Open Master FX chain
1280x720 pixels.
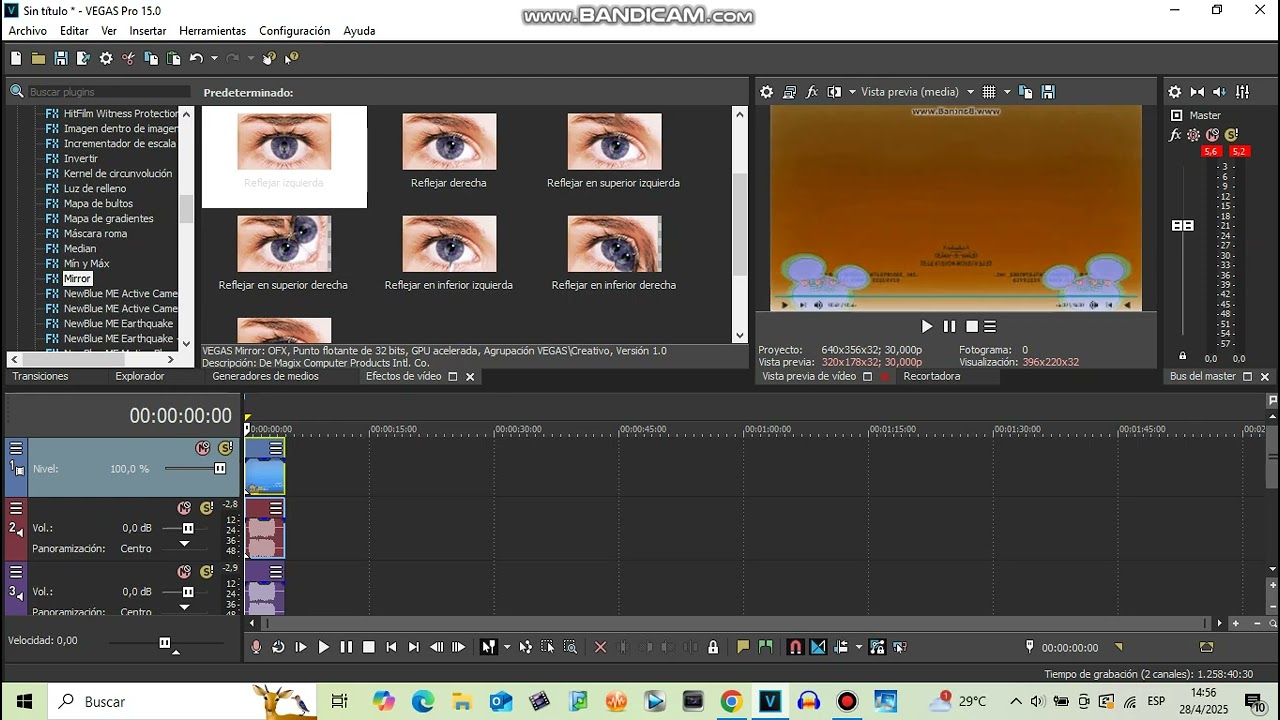point(1176,135)
